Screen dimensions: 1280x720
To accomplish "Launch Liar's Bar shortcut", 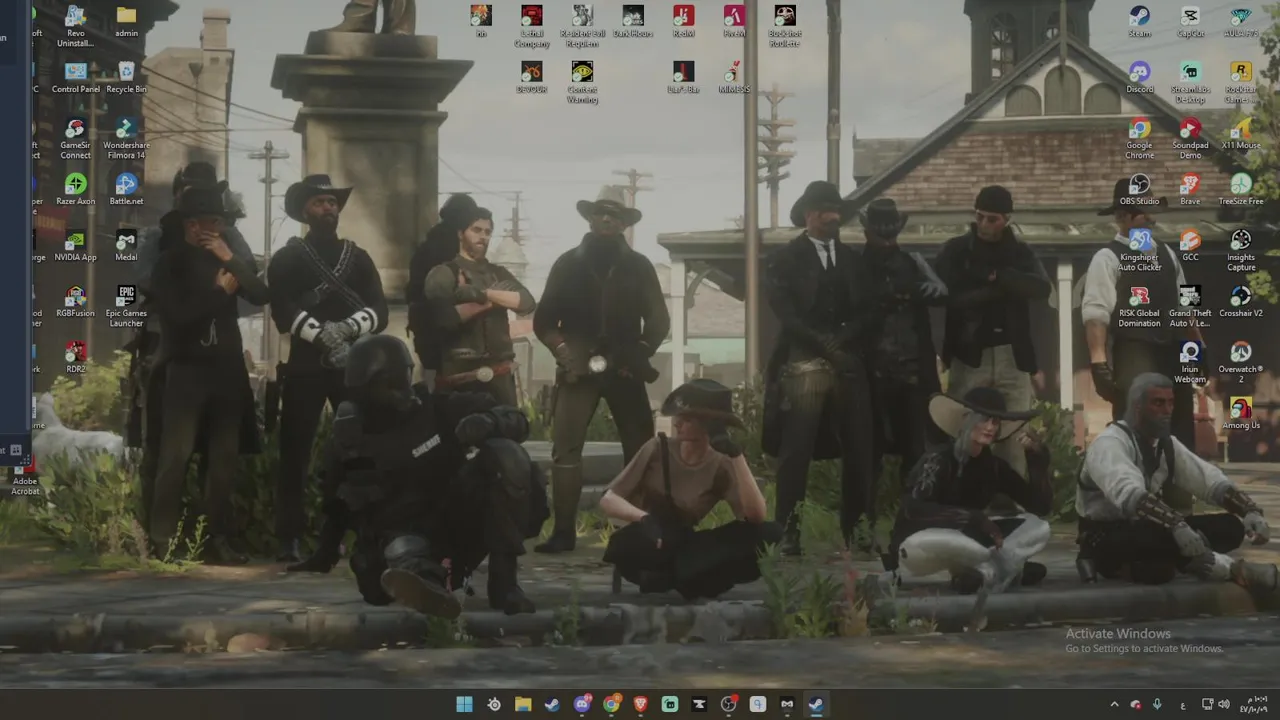I will point(683,78).
